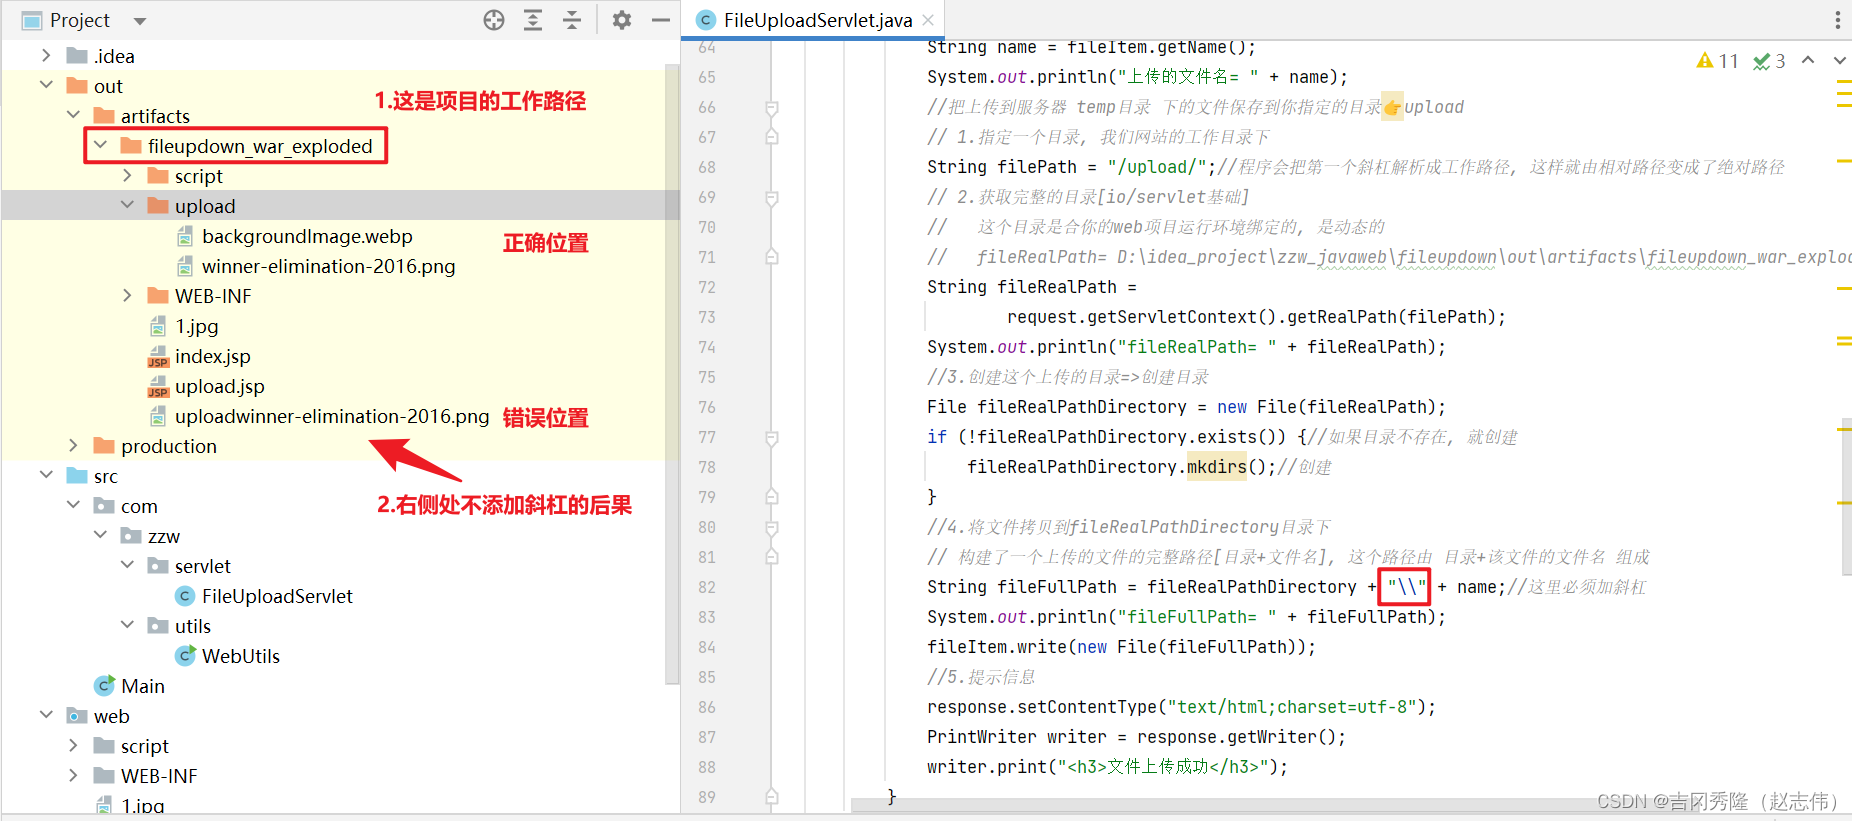
Task: Collapse the utils package
Action: coord(127,625)
